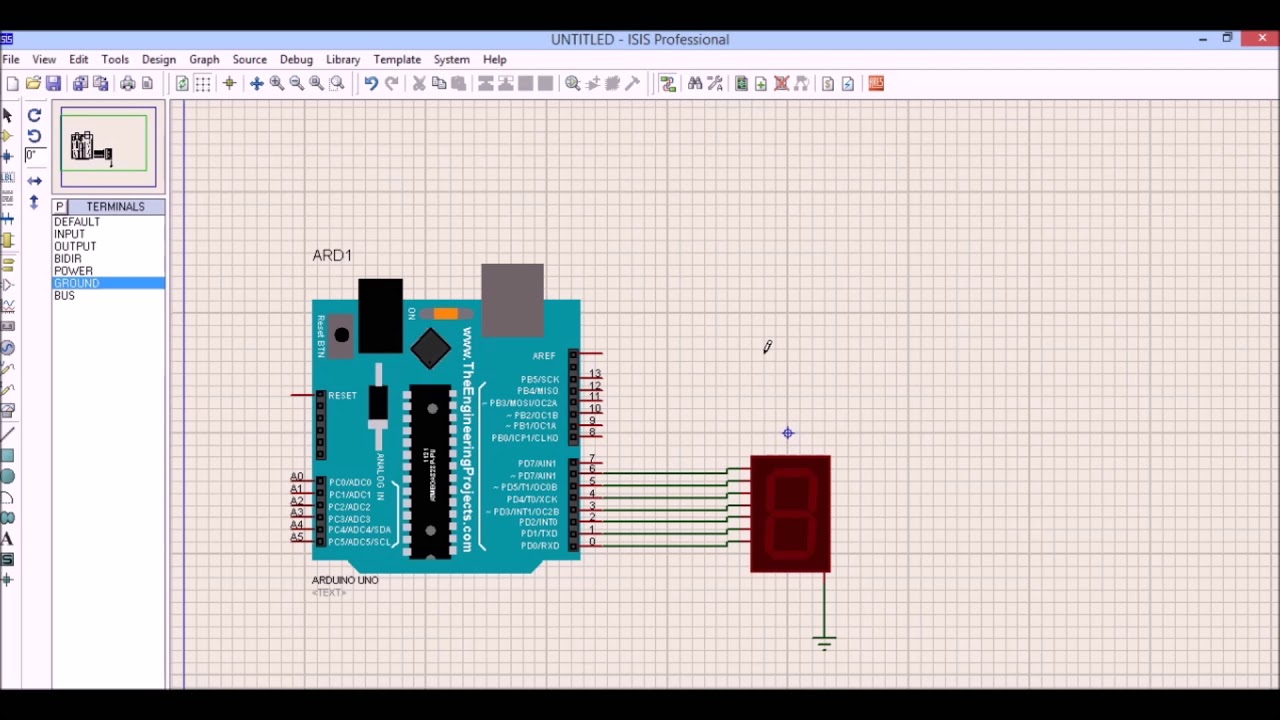Toggle the grid display icon
1280x720 pixels.
coord(203,84)
